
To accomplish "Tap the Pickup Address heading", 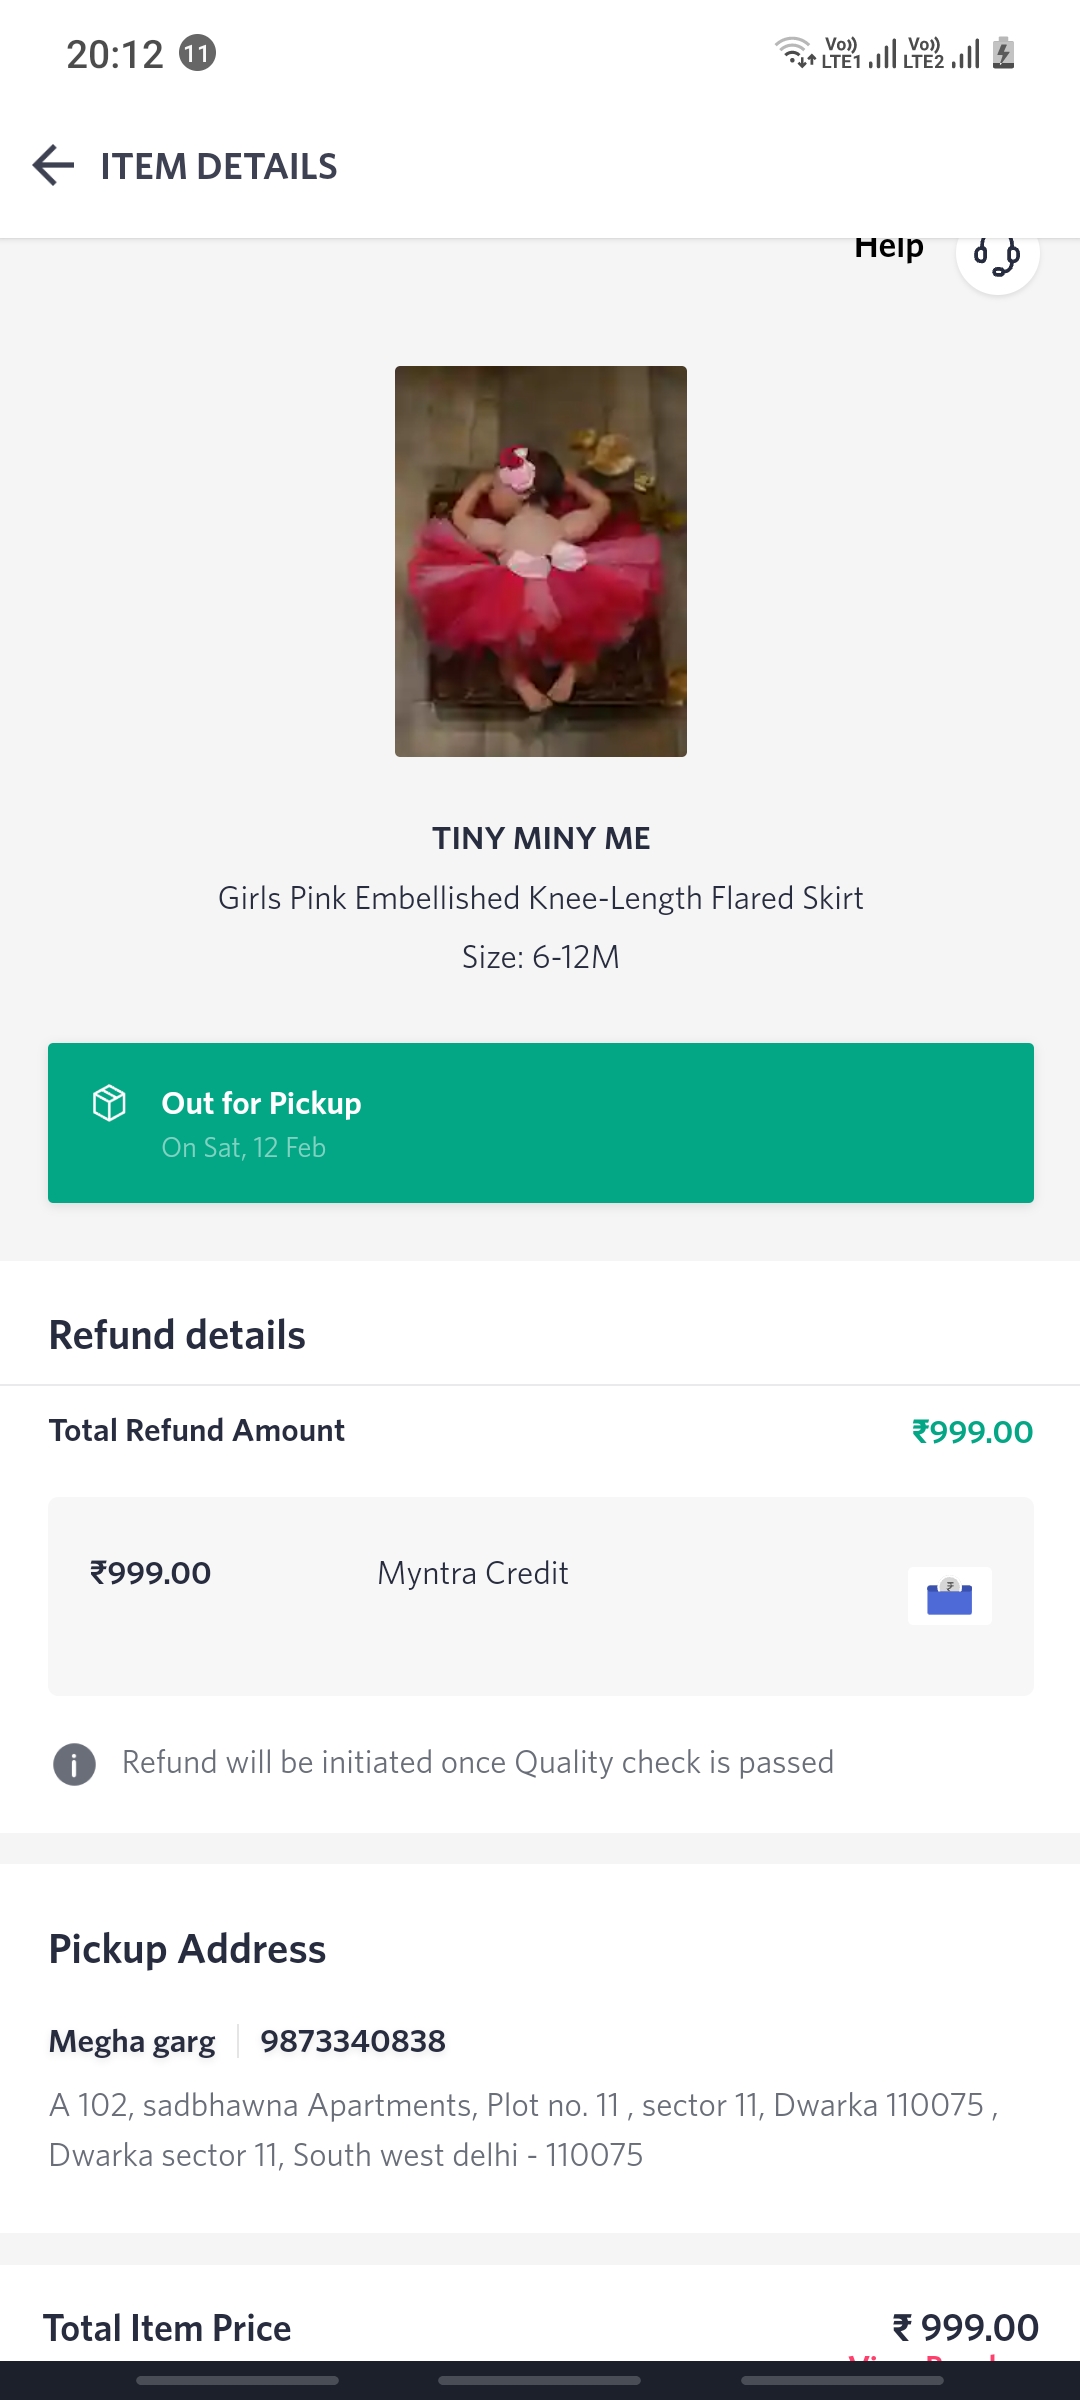I will click(x=187, y=1949).
